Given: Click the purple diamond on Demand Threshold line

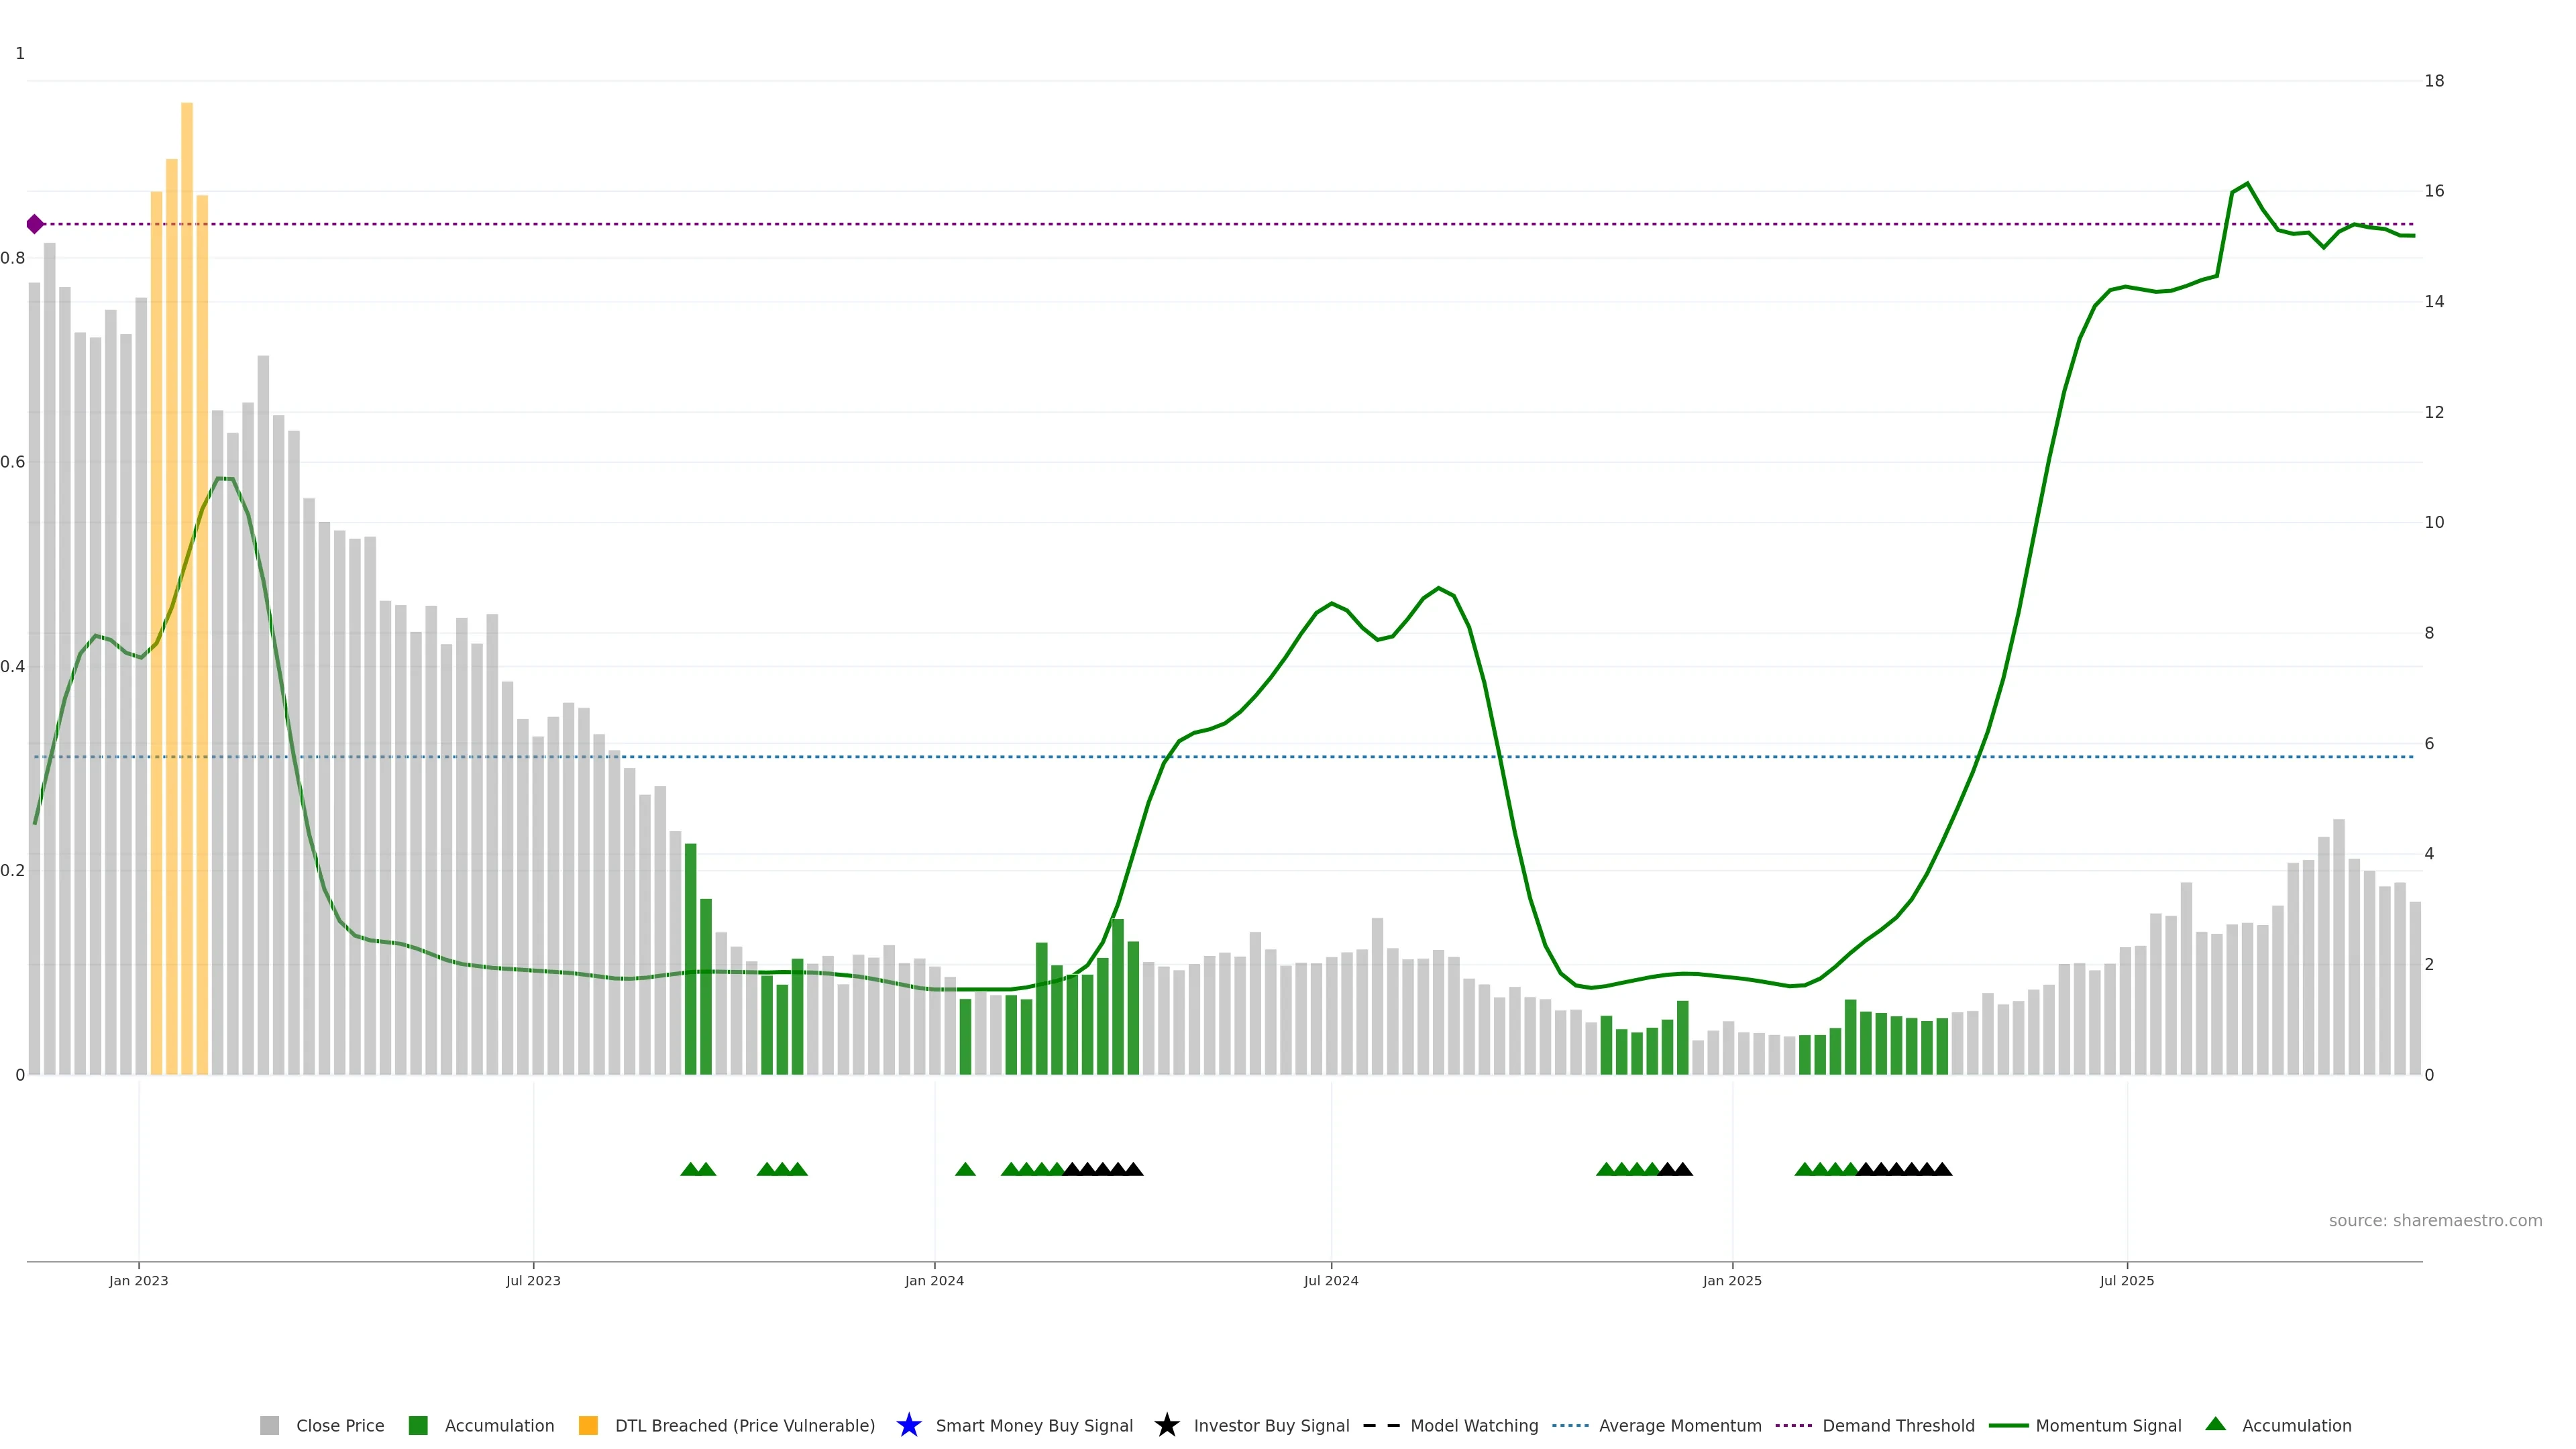Looking at the screenshot, I should (35, 224).
